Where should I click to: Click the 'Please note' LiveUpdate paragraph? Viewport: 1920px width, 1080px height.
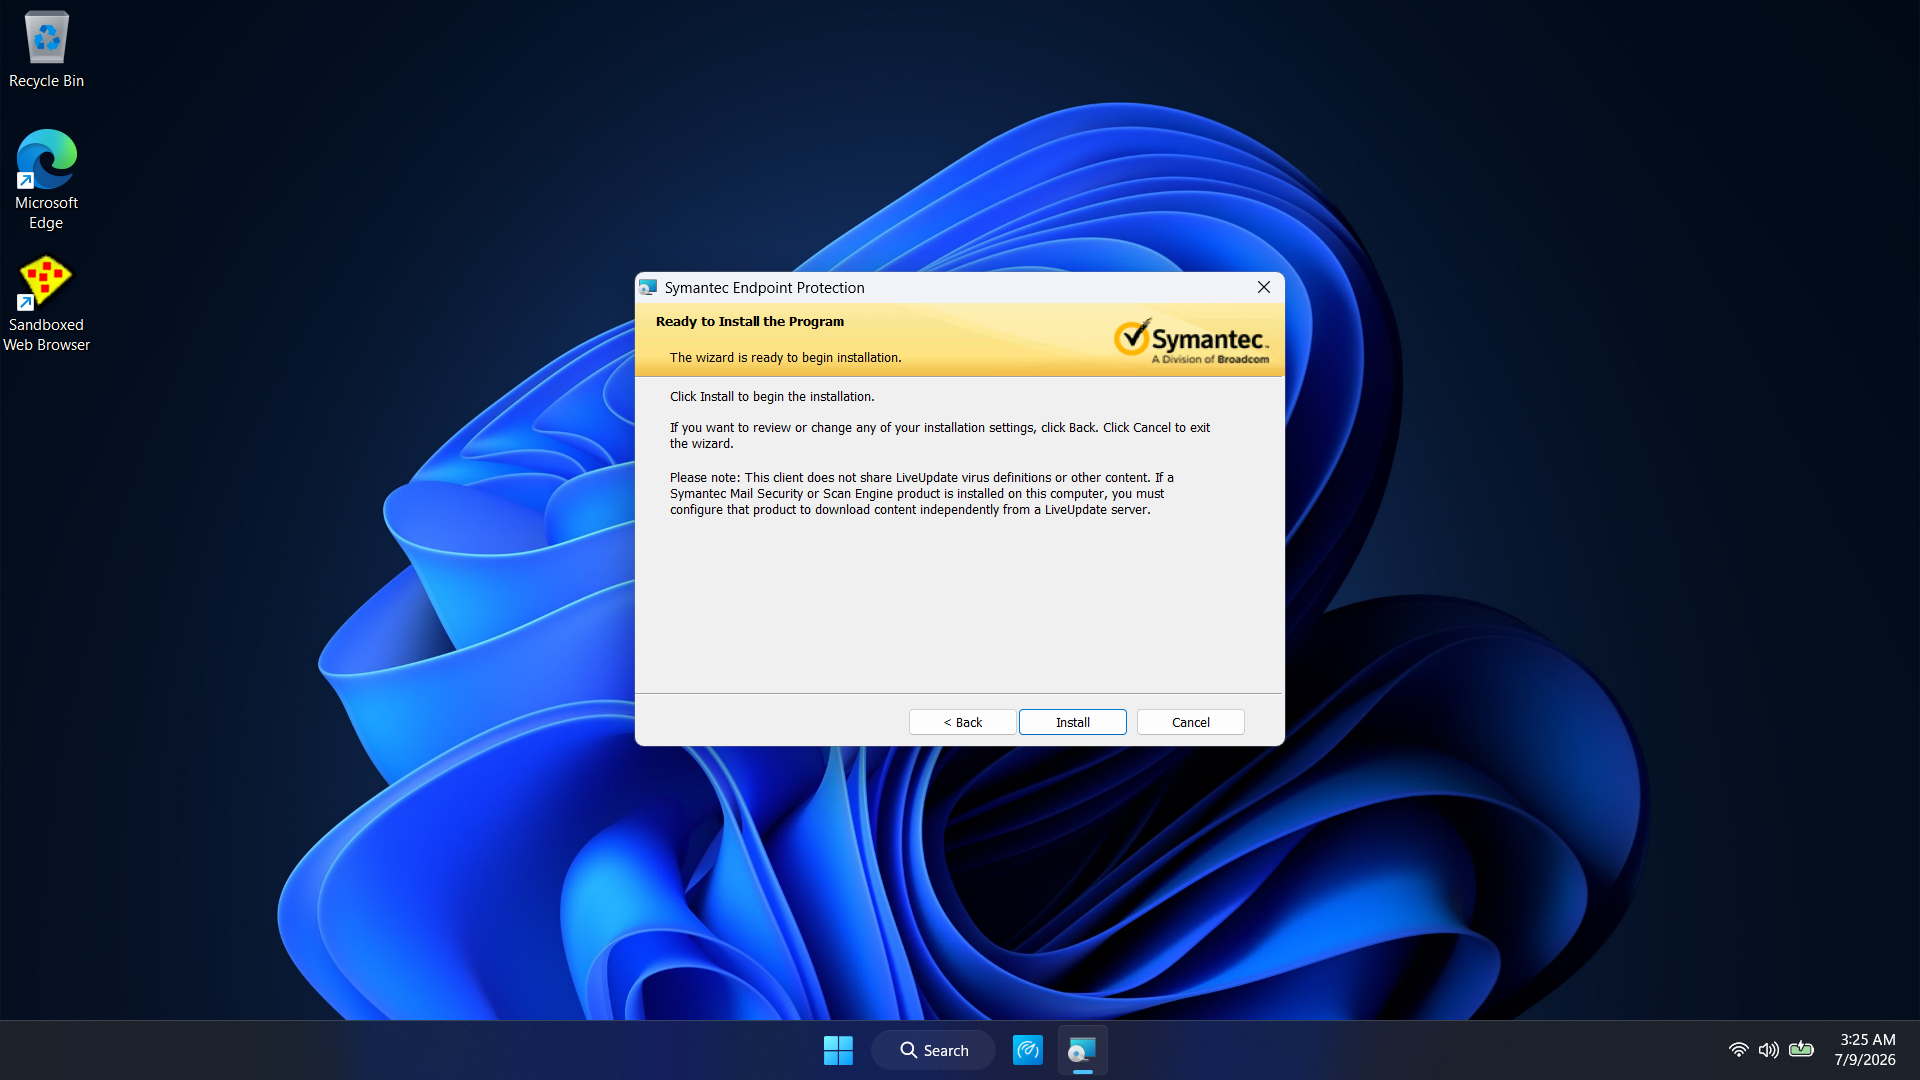tap(921, 494)
